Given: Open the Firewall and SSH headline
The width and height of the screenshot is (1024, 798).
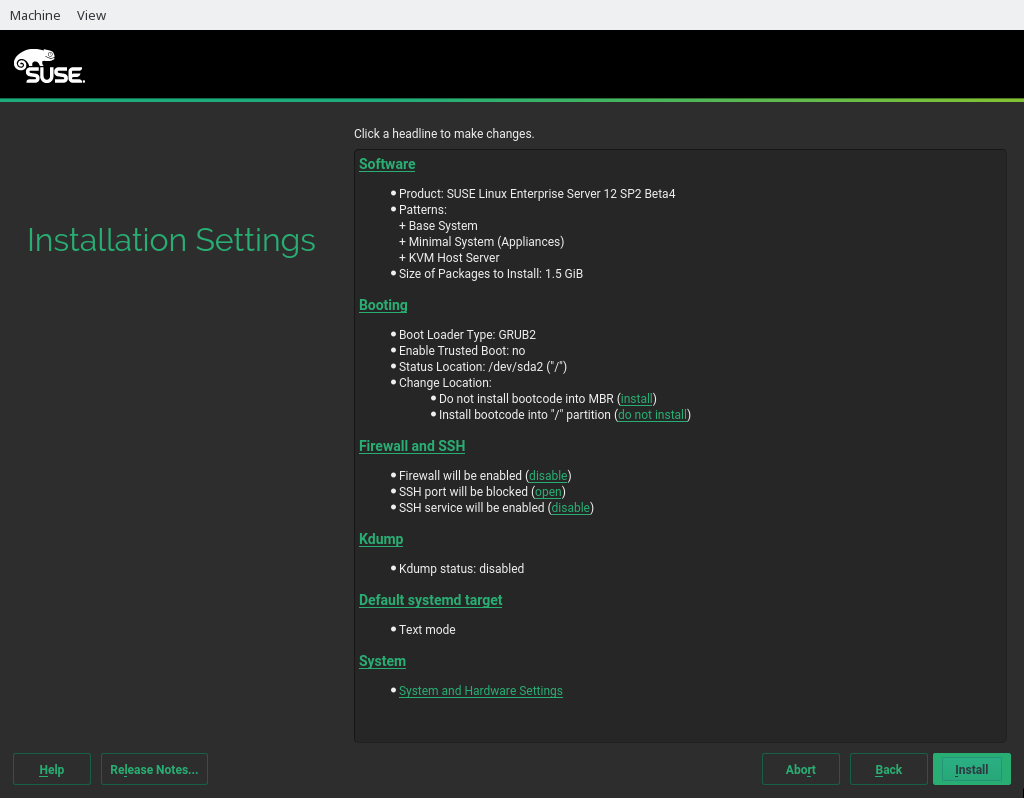Looking at the screenshot, I should tap(412, 446).
